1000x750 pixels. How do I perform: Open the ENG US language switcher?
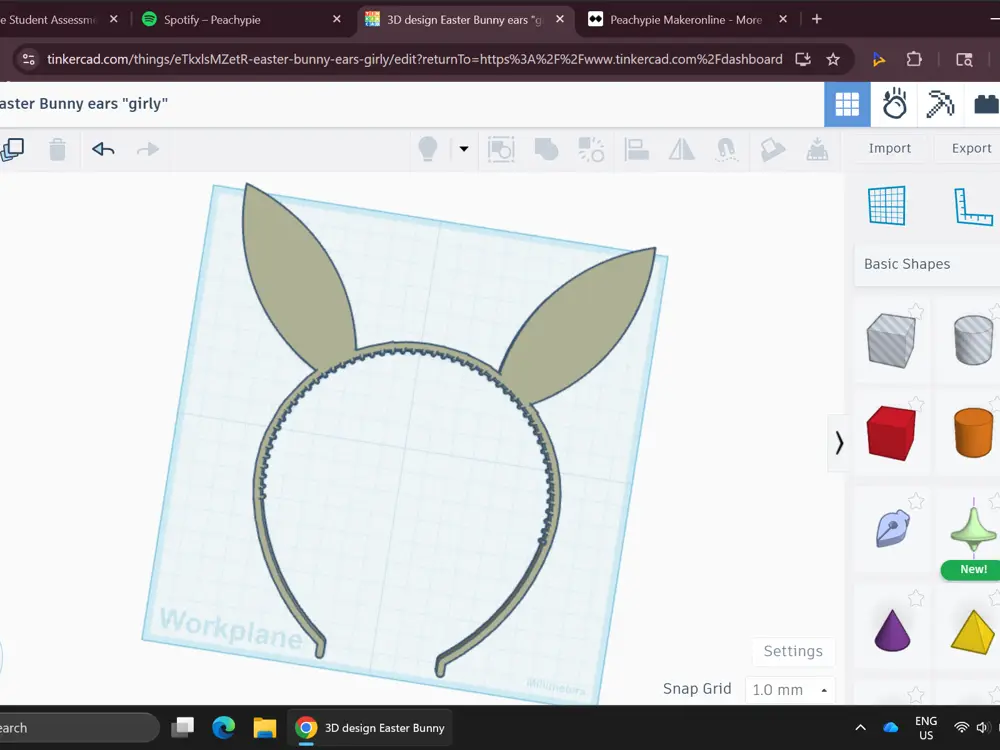926,728
